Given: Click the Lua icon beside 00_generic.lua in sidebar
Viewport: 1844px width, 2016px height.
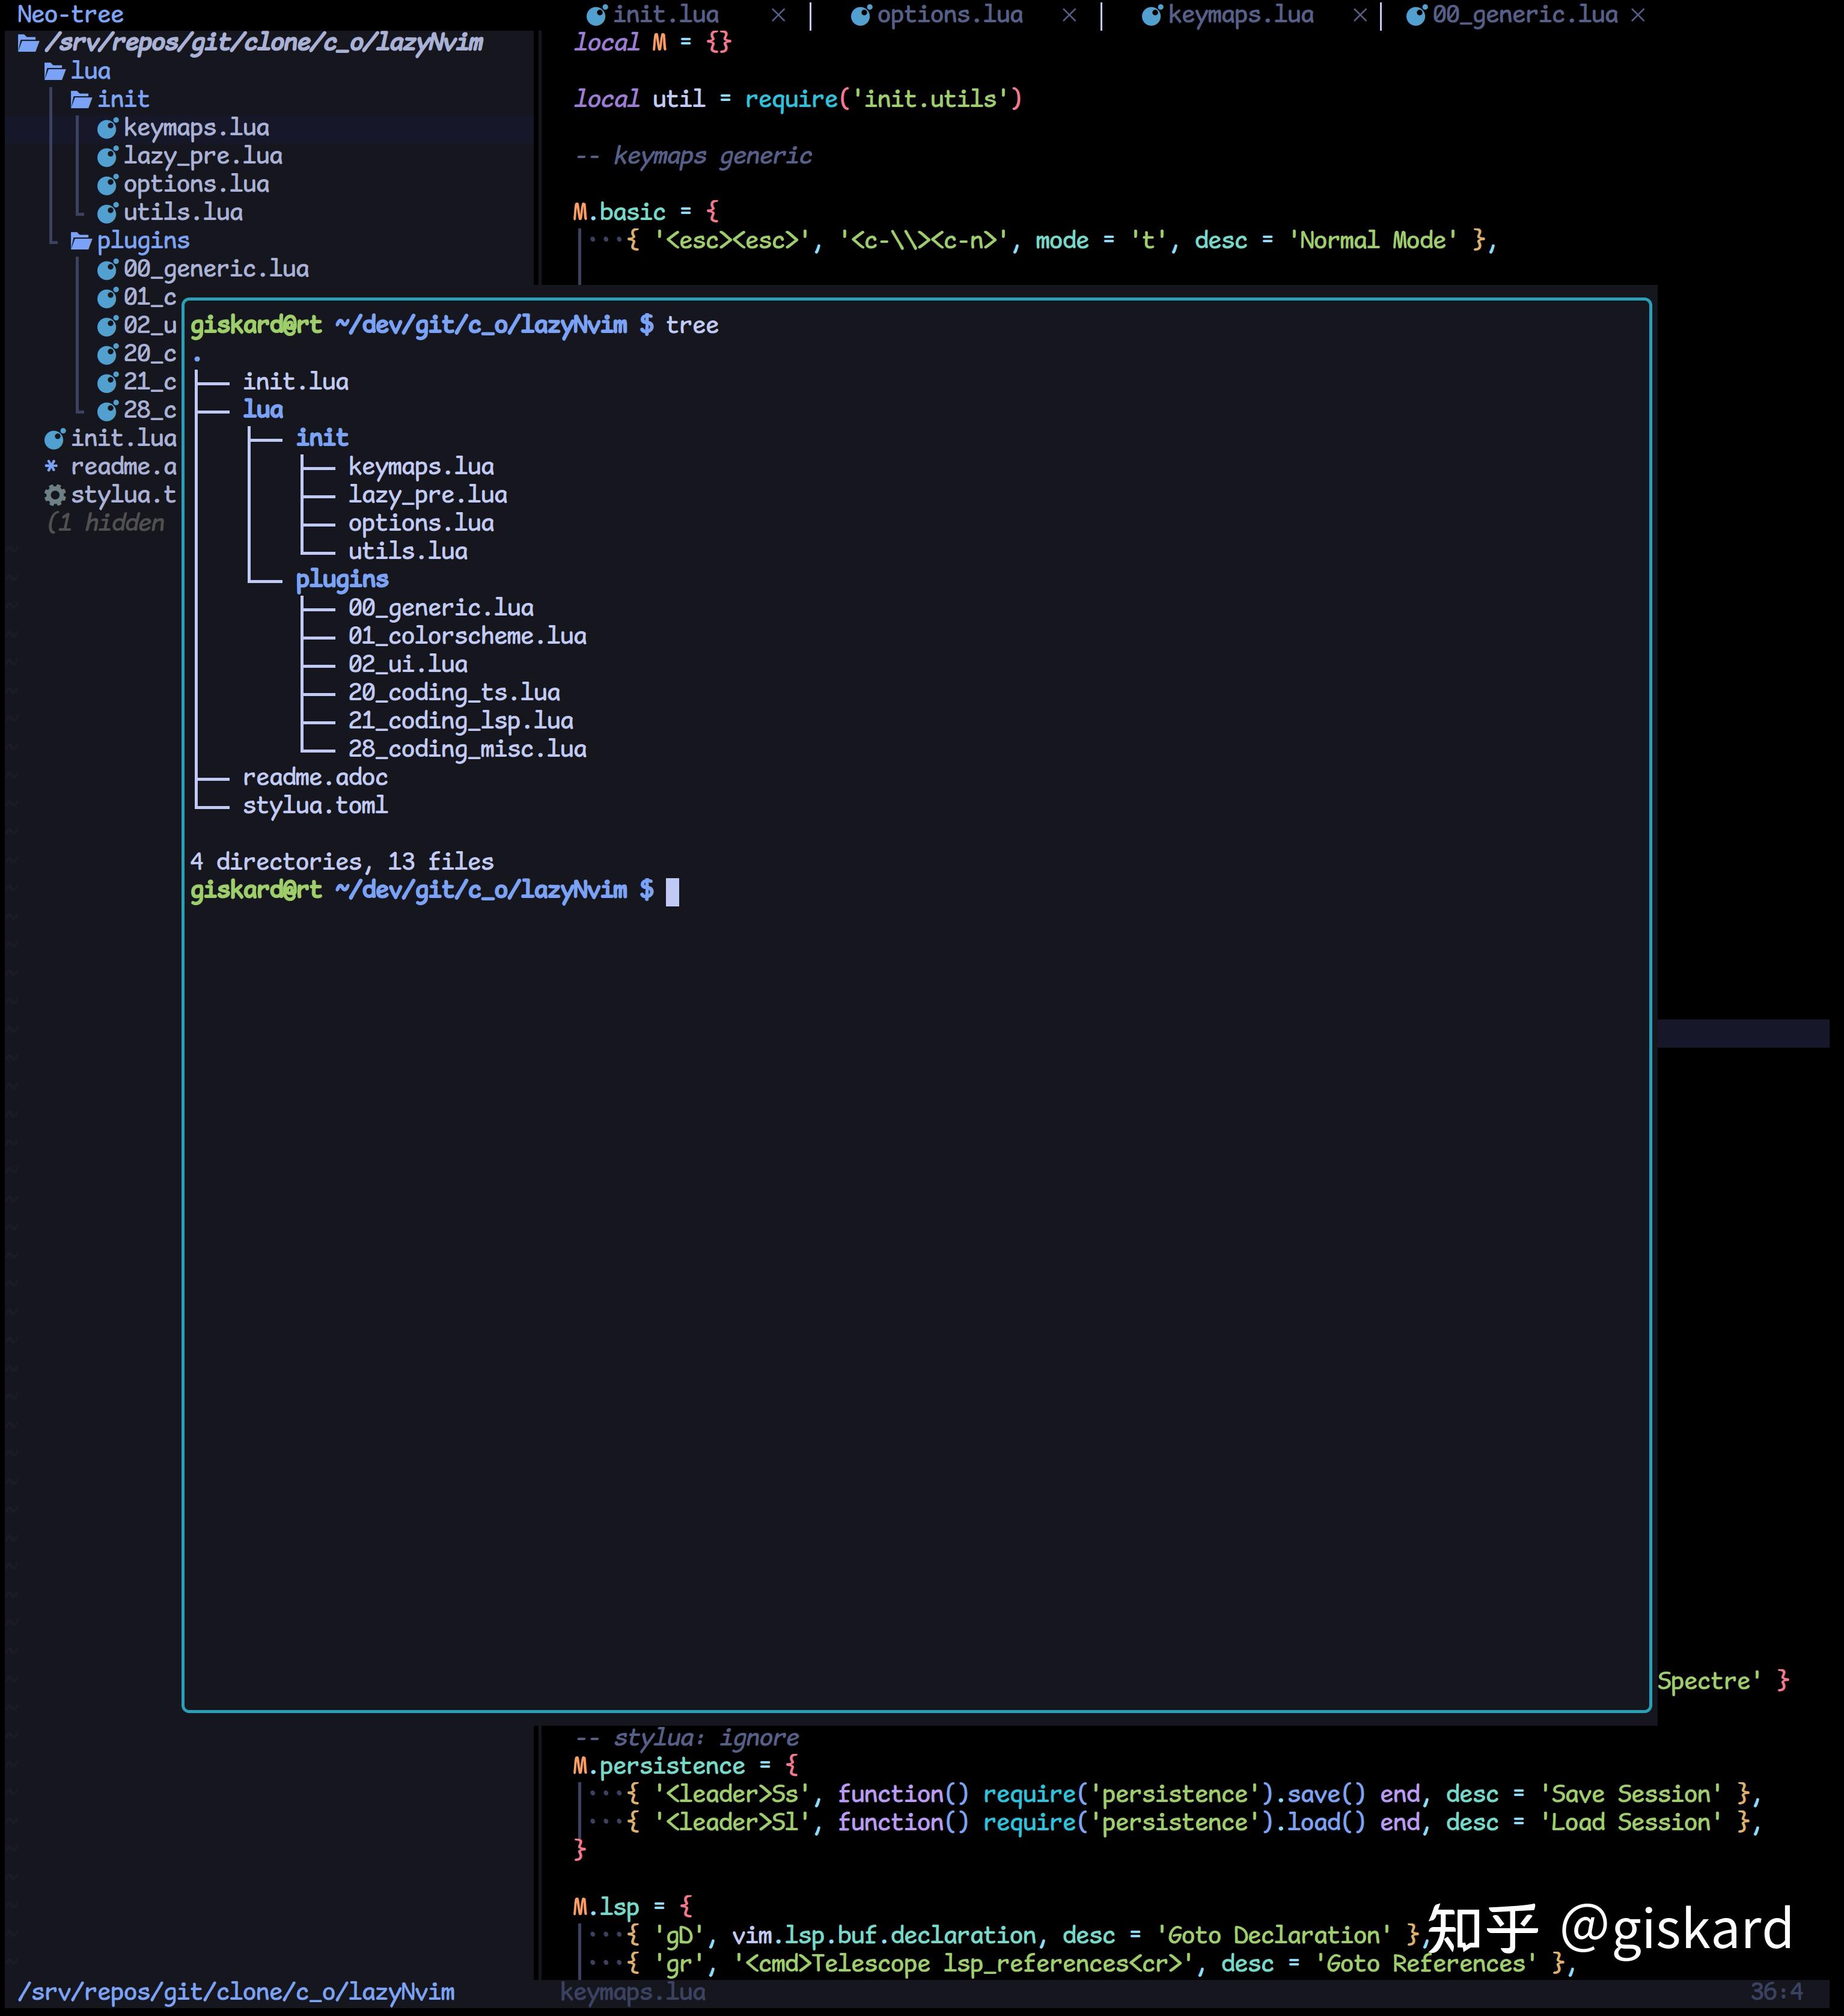Looking at the screenshot, I should click(x=108, y=268).
